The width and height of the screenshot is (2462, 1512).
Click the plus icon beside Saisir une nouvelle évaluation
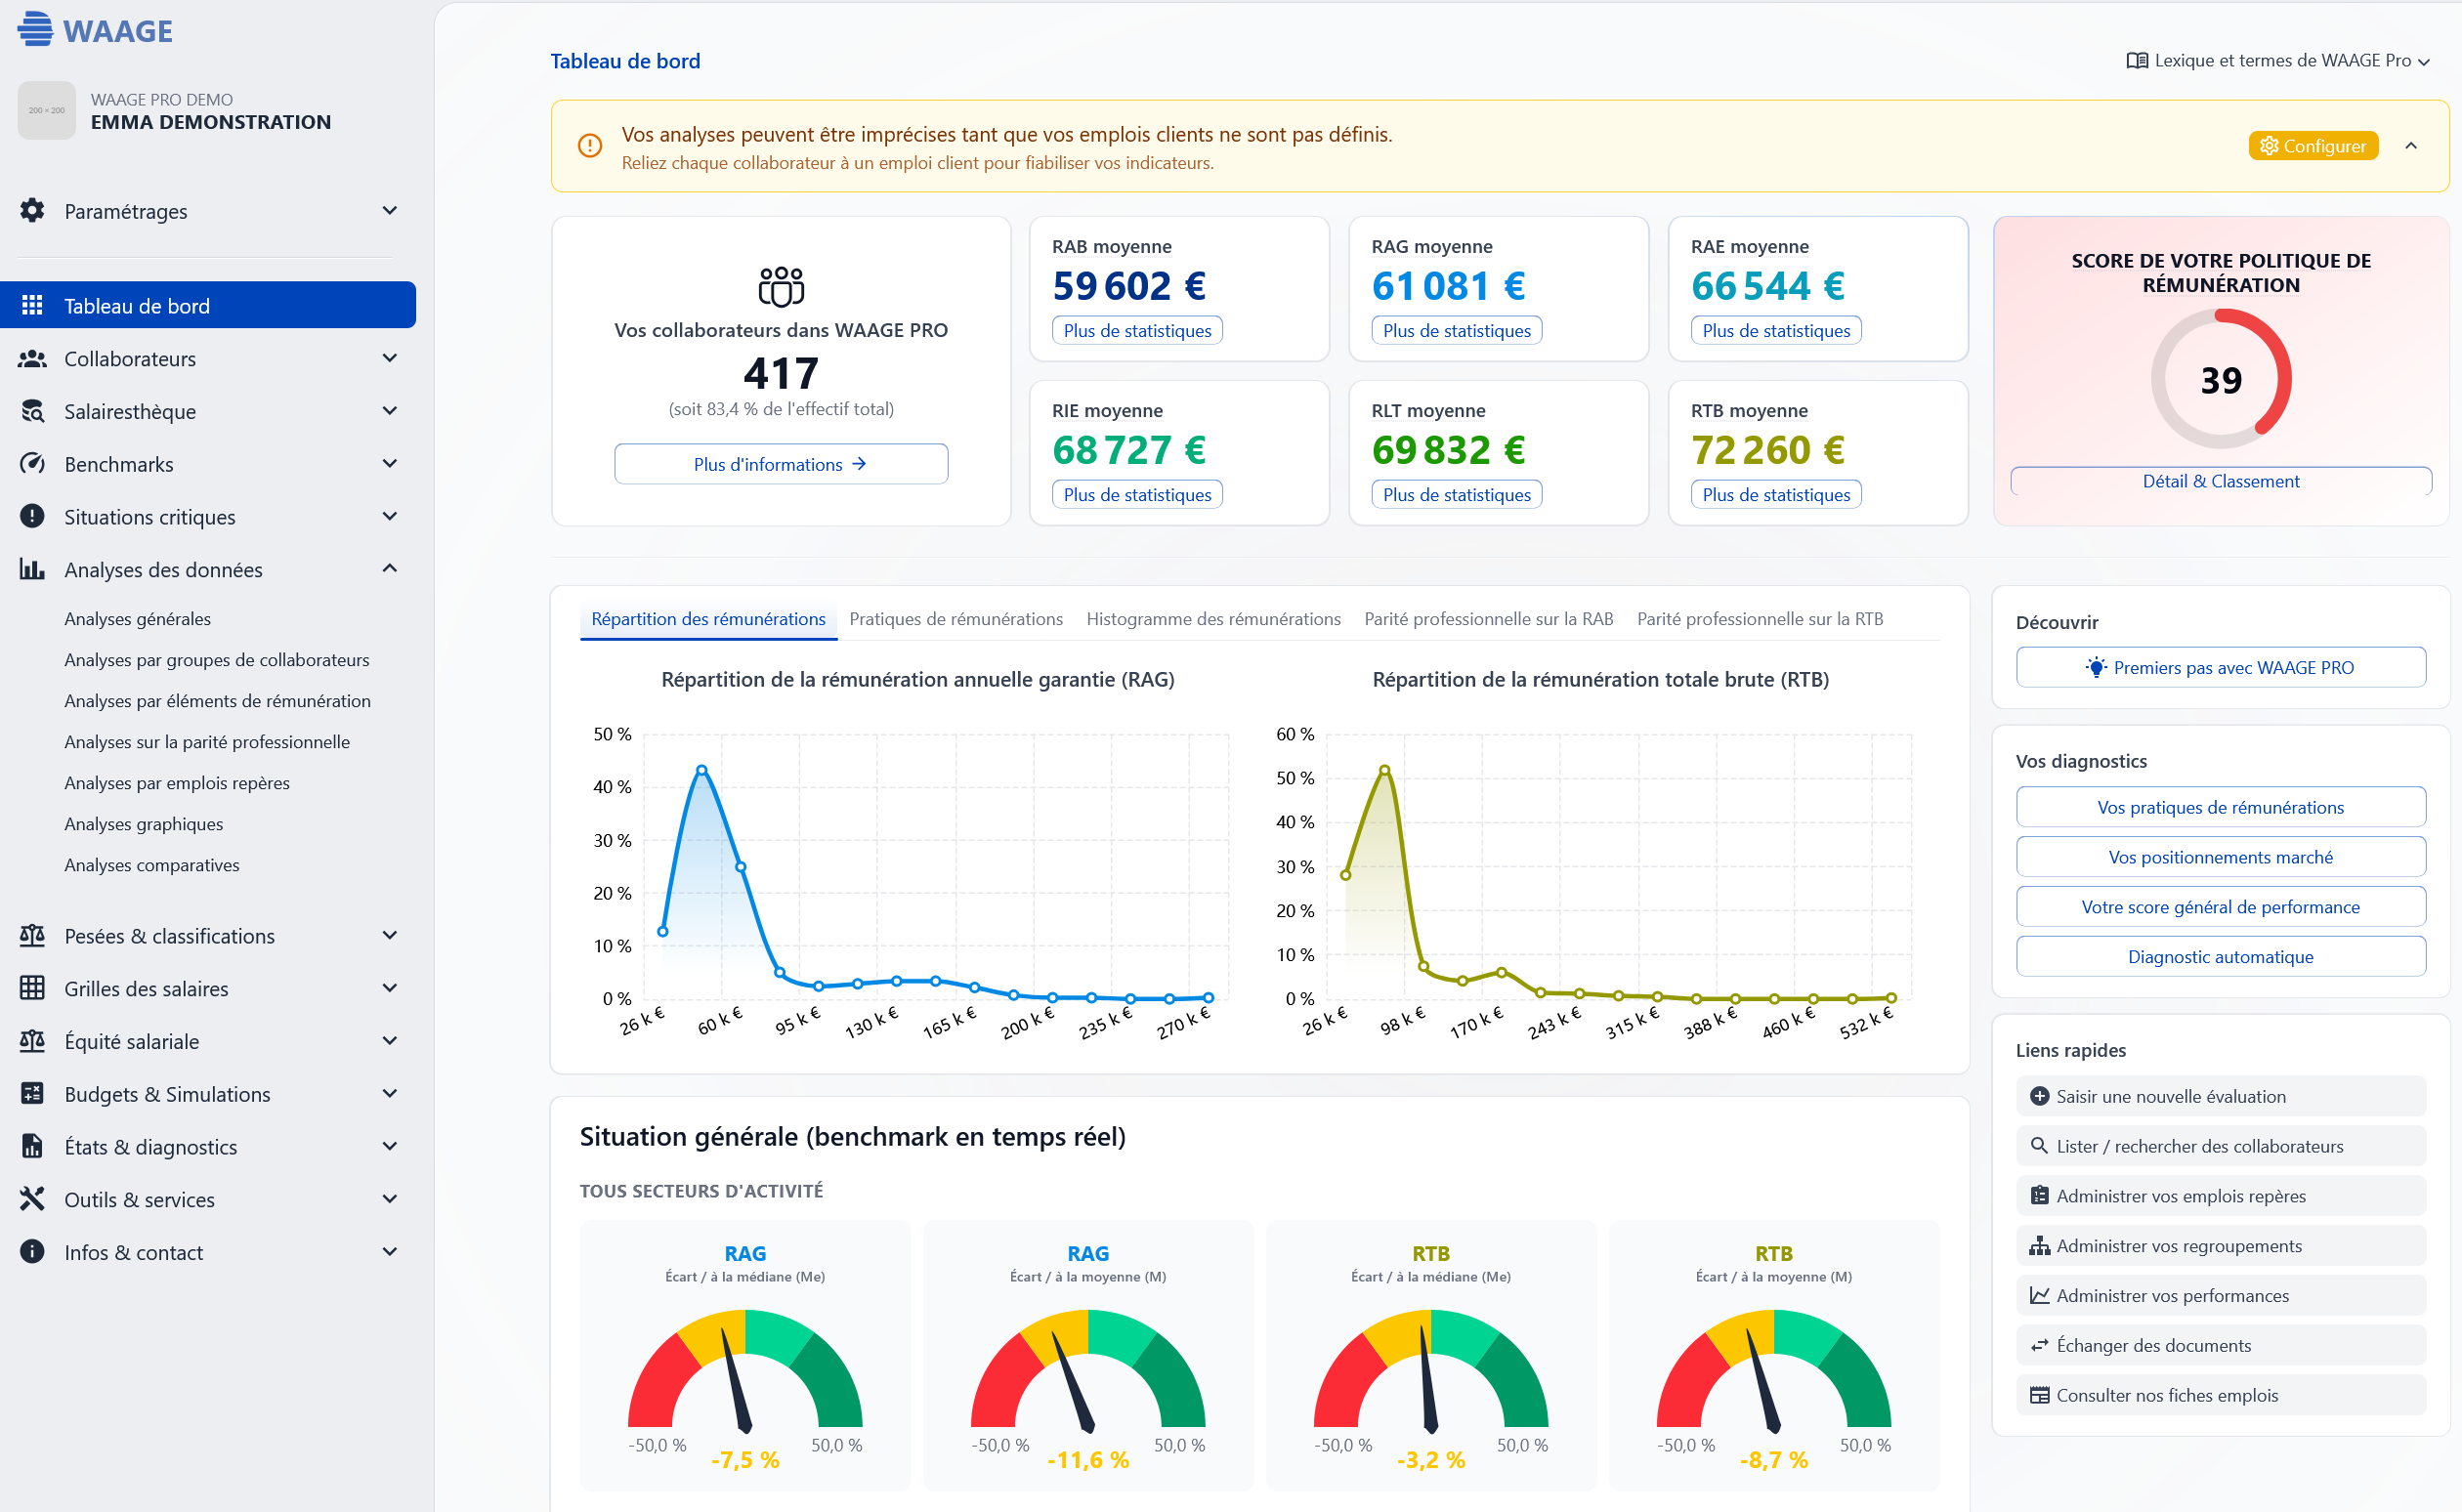point(2040,1097)
